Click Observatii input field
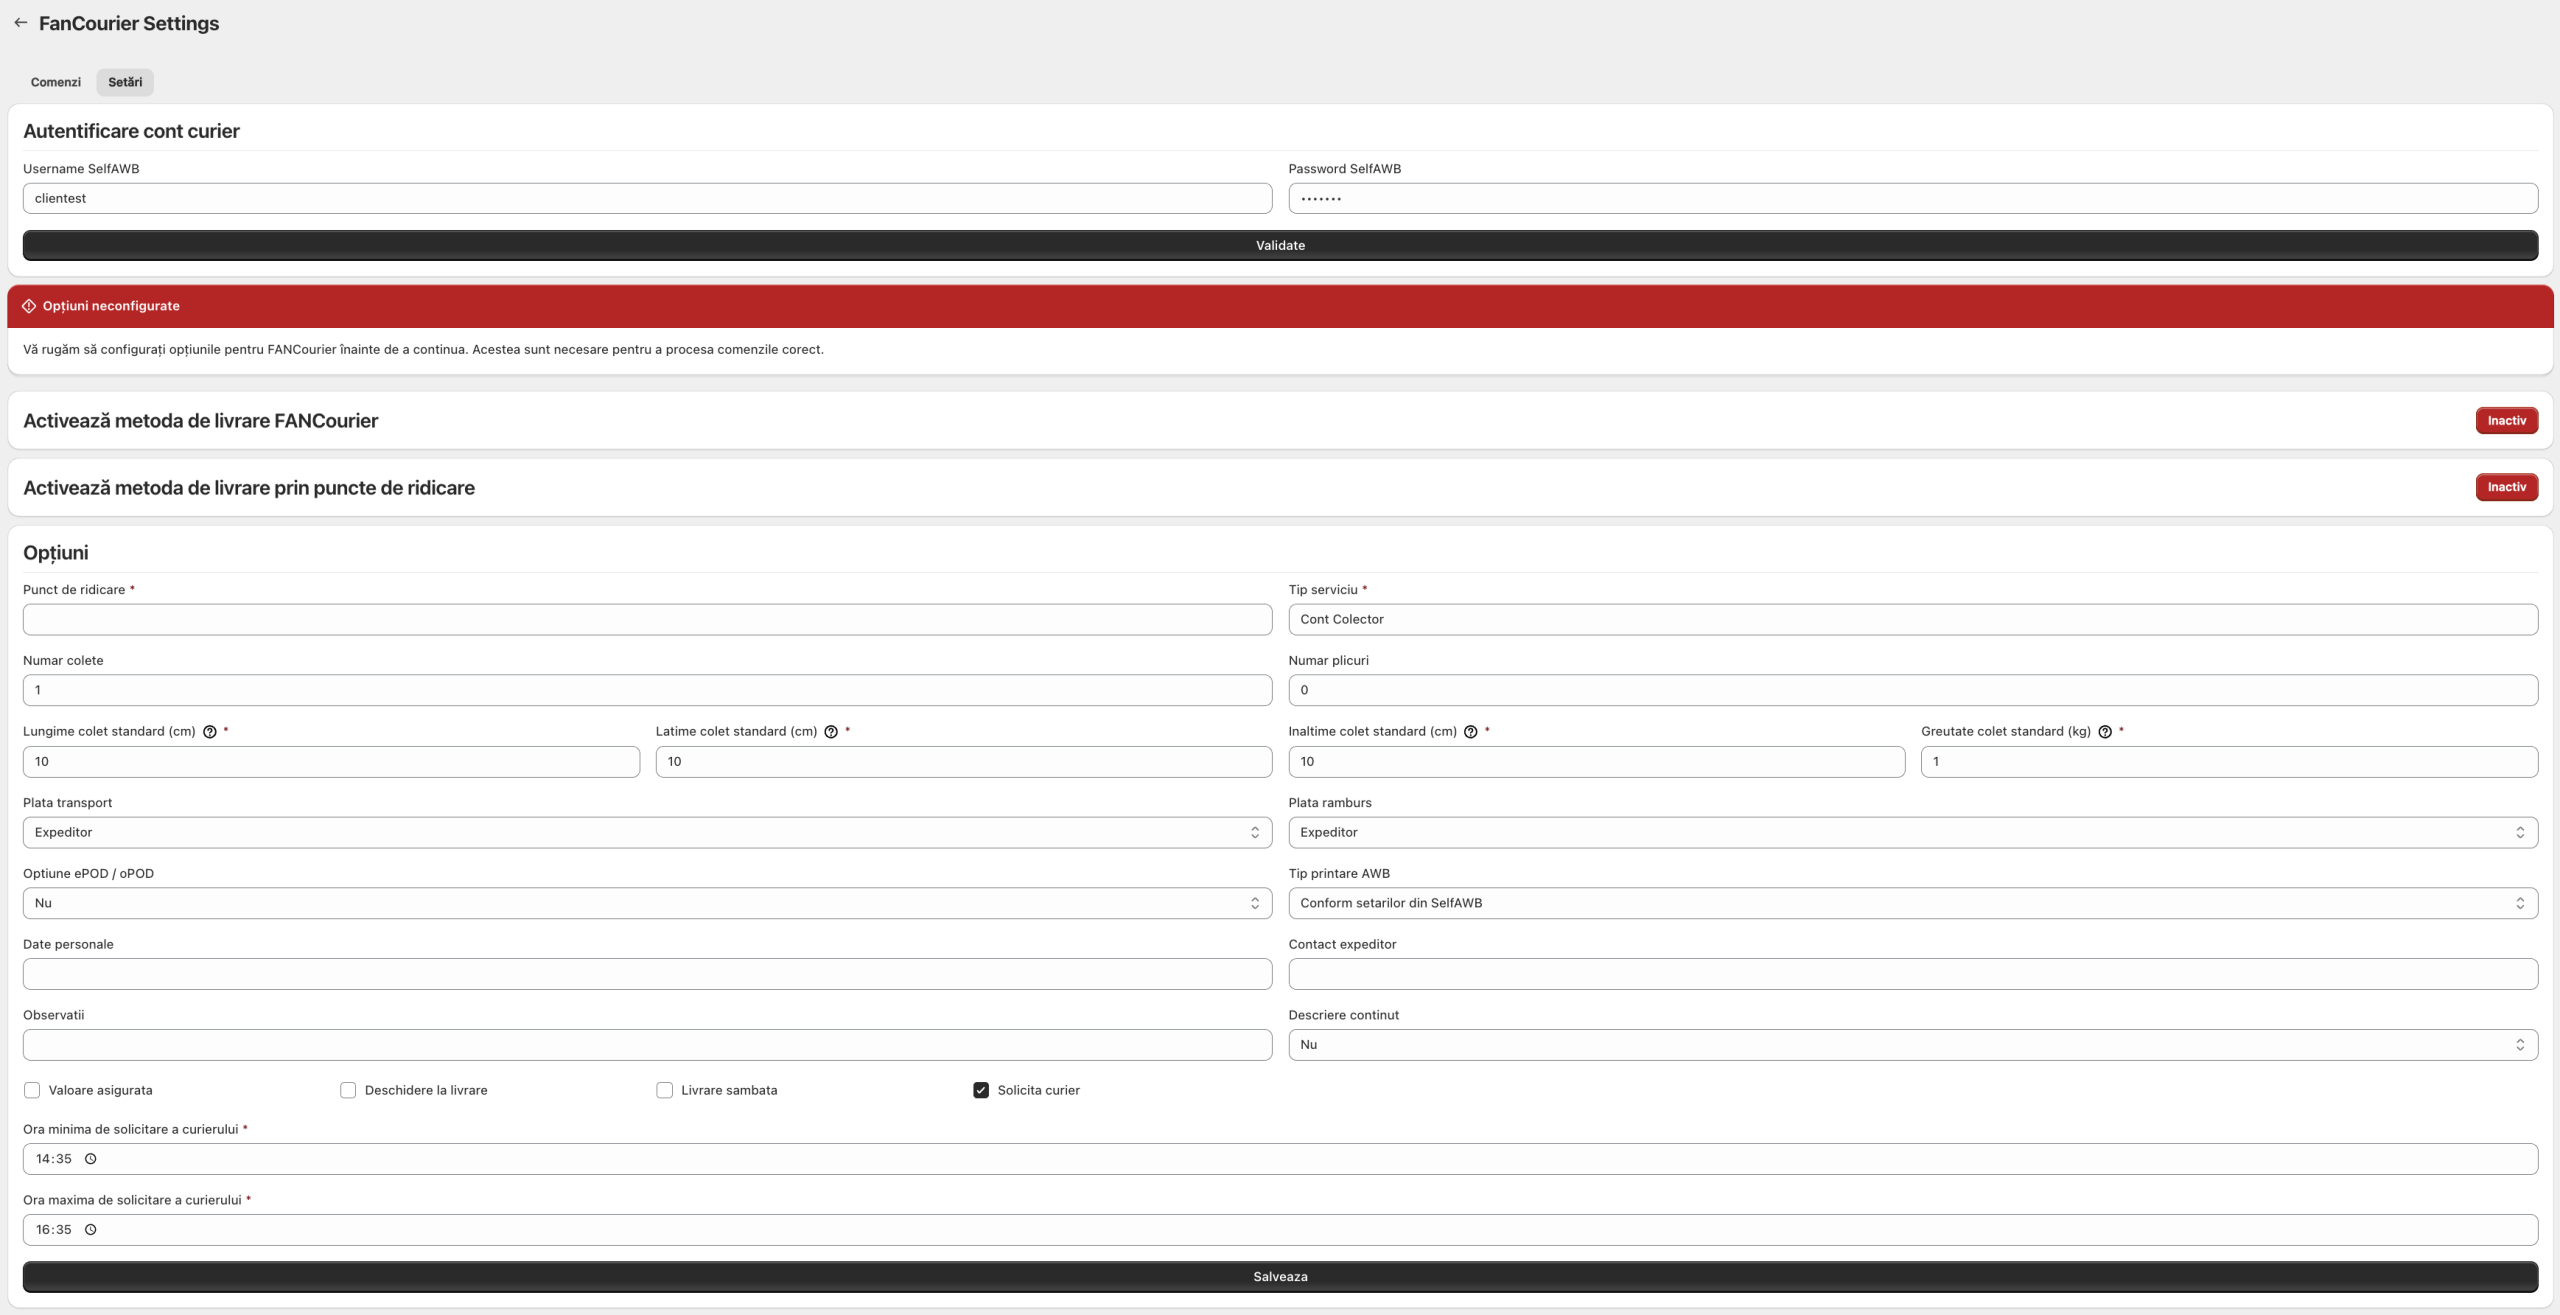 click(647, 1045)
